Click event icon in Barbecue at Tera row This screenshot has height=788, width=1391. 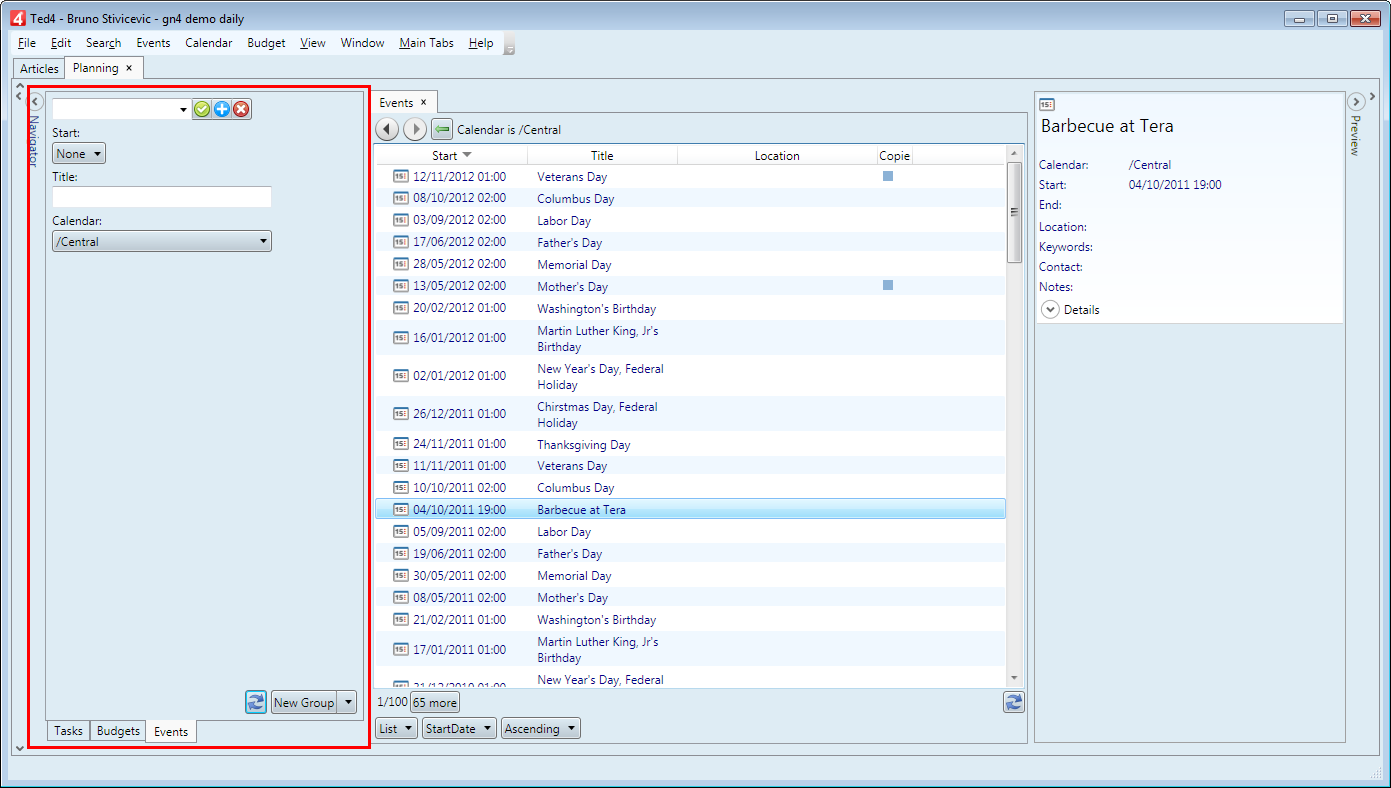tap(401, 509)
